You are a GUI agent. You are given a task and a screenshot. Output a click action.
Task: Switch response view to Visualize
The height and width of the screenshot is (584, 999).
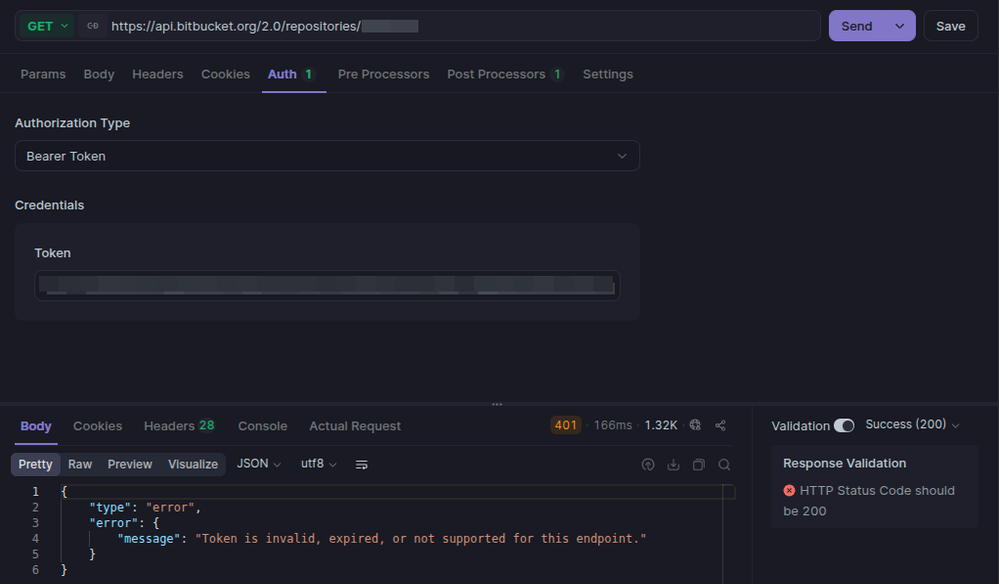pyautogui.click(x=193, y=464)
